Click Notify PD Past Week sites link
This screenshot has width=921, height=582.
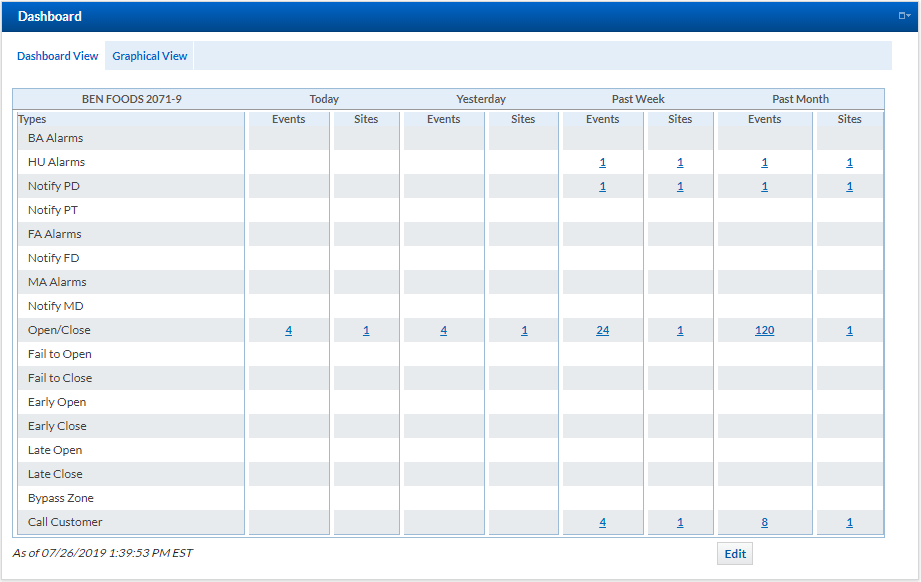(x=680, y=186)
